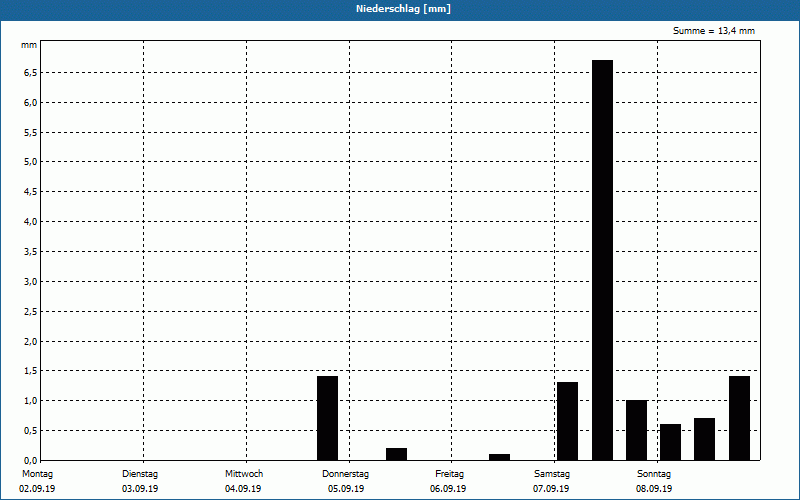
Task: Click the 0,5 y-axis value
Action: click(31, 431)
